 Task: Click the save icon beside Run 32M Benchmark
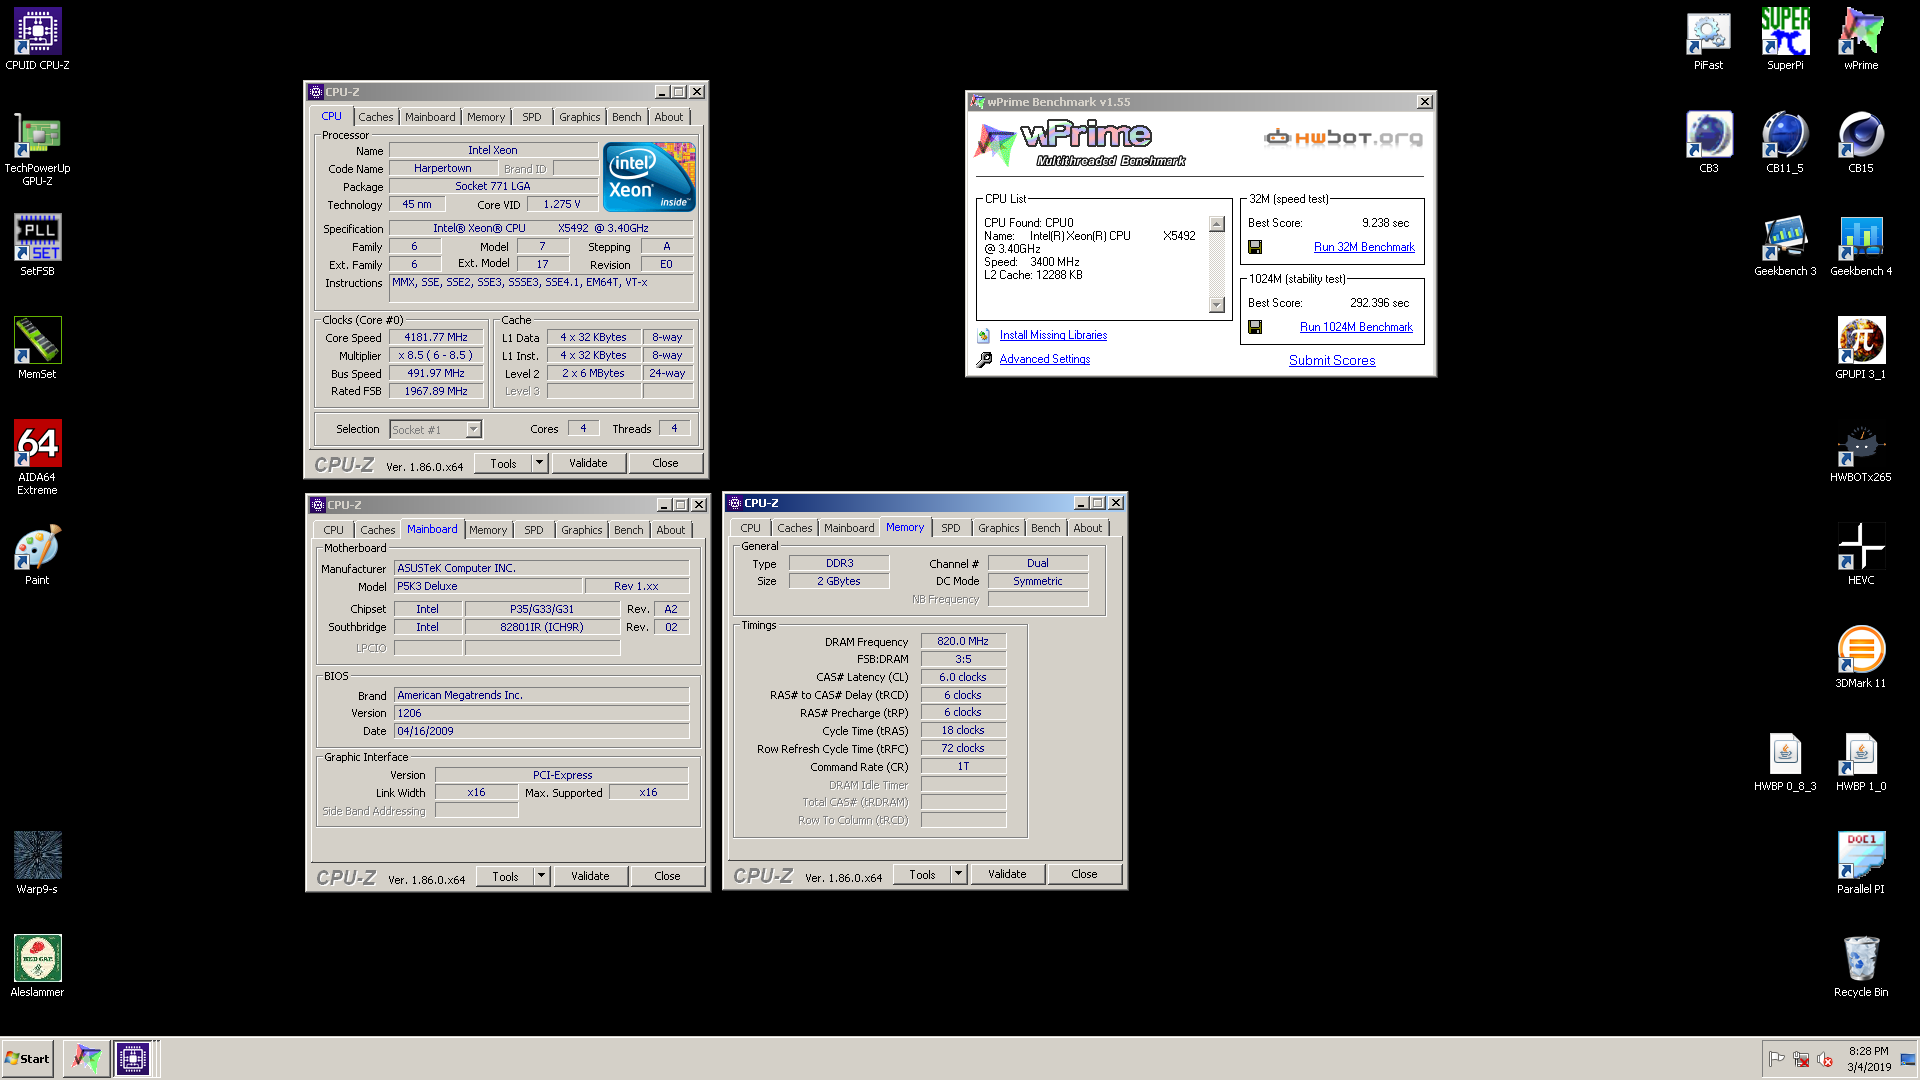point(1255,247)
